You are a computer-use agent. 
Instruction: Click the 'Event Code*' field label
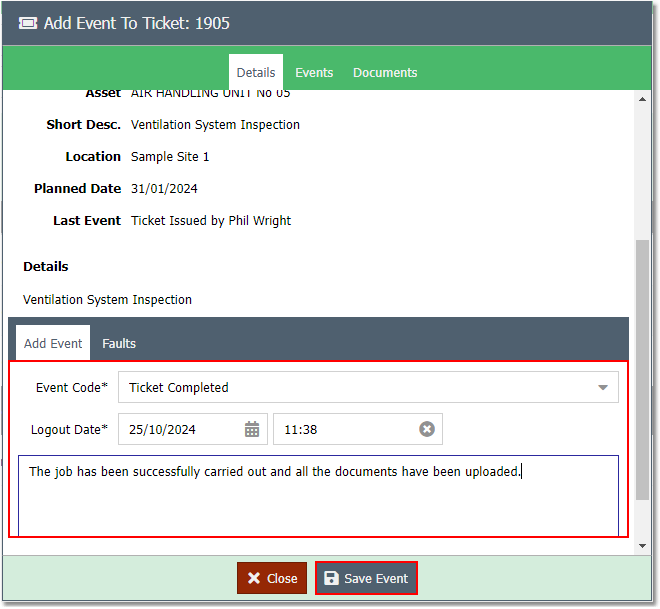72,387
